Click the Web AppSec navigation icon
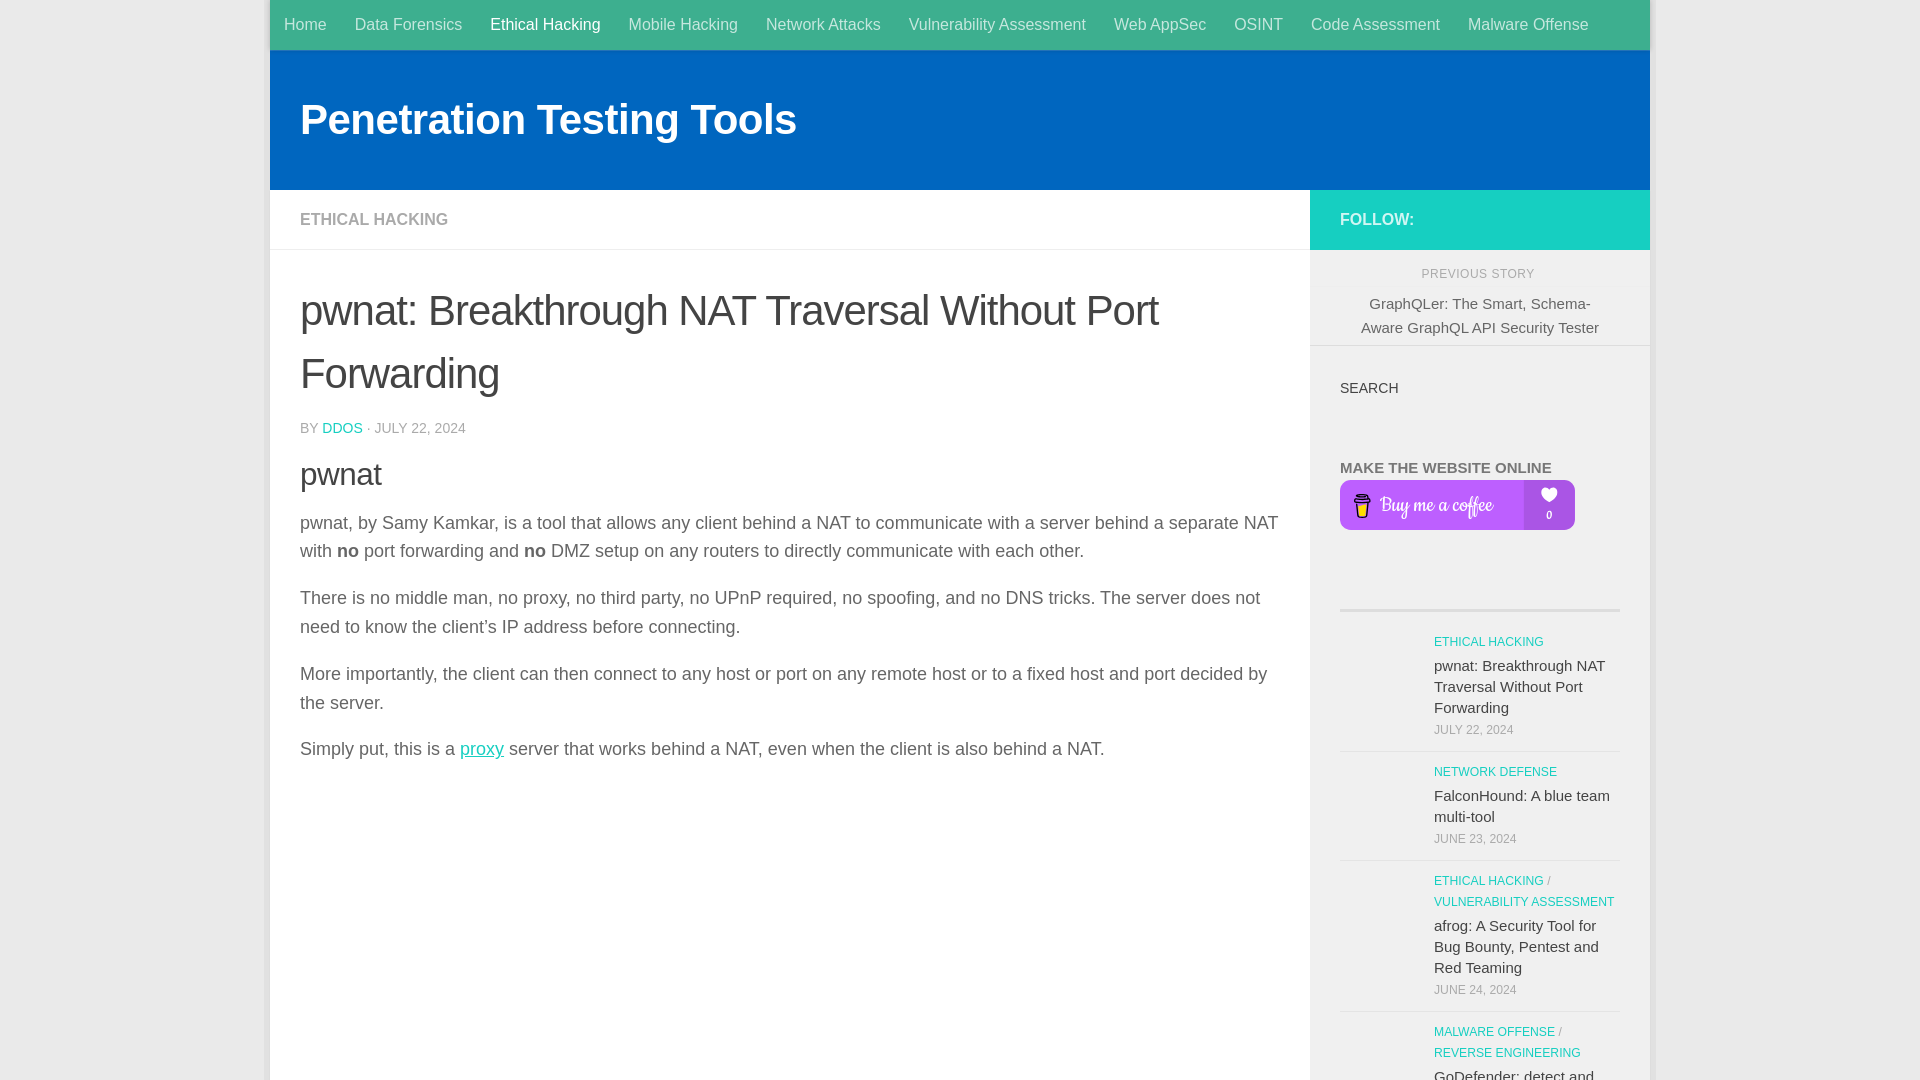 click(1159, 24)
